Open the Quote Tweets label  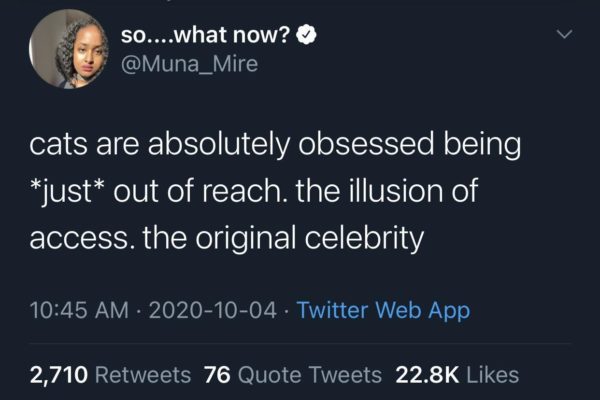[311, 375]
